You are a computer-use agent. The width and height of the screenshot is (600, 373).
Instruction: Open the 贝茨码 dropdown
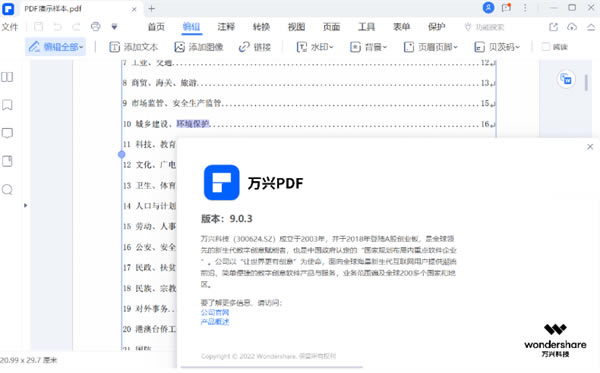pos(497,47)
